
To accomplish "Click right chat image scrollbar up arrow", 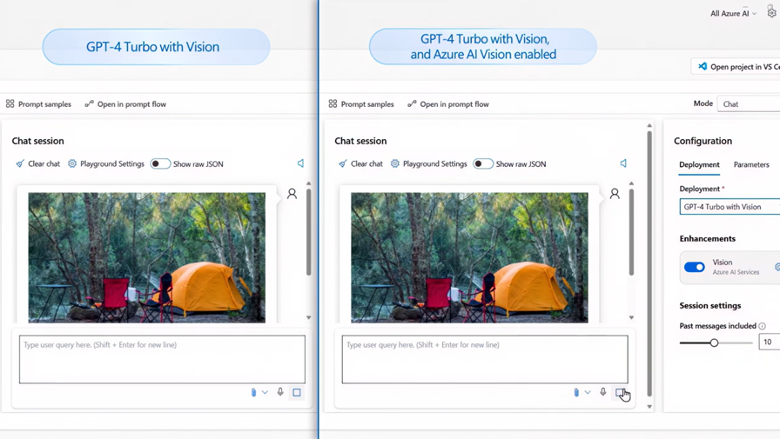I will pyautogui.click(x=632, y=183).
